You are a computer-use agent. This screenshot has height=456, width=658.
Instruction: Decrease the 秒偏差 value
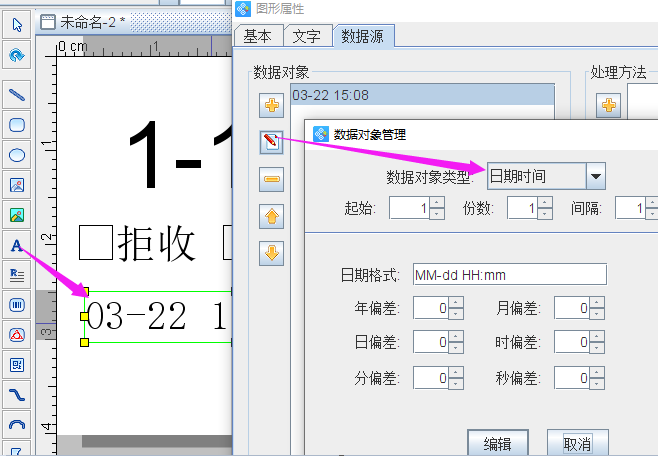pos(597,384)
